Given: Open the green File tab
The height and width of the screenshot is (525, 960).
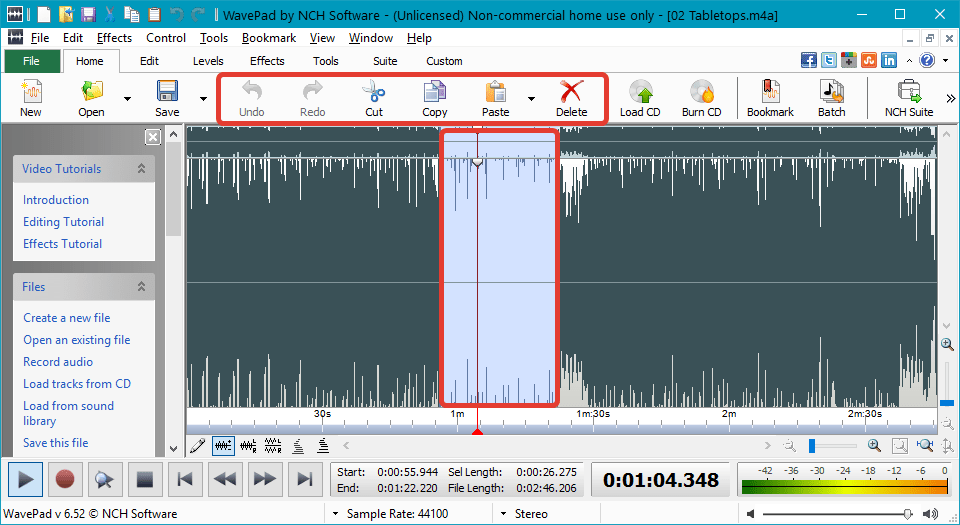Looking at the screenshot, I should (x=31, y=61).
